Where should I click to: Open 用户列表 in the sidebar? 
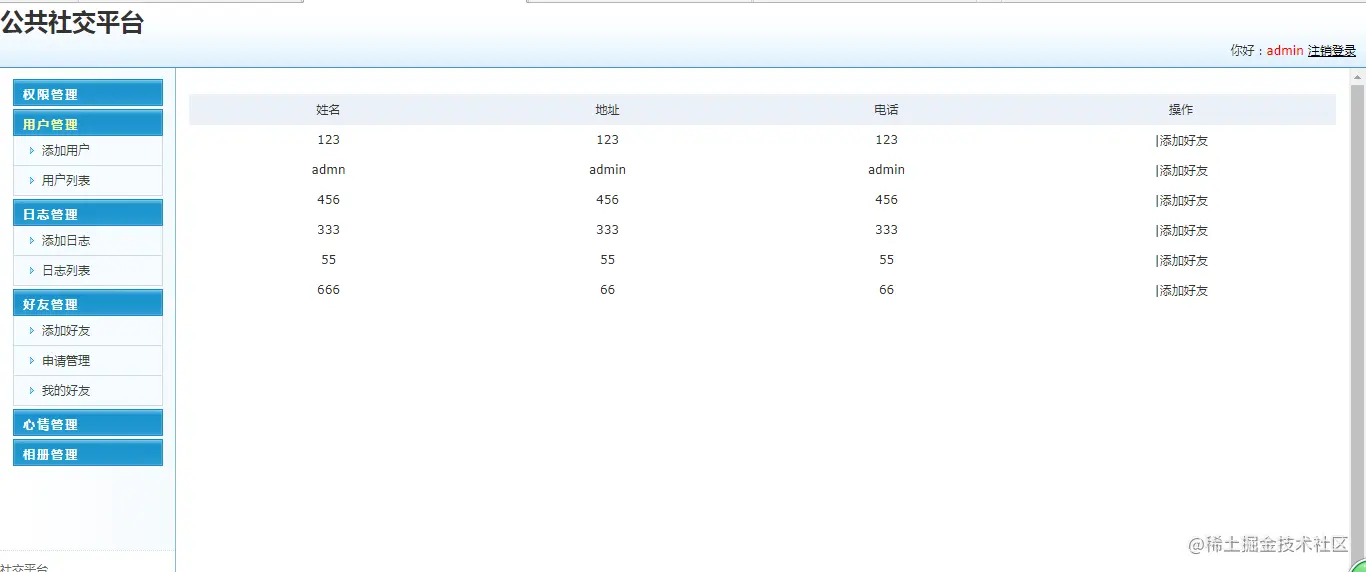point(66,181)
